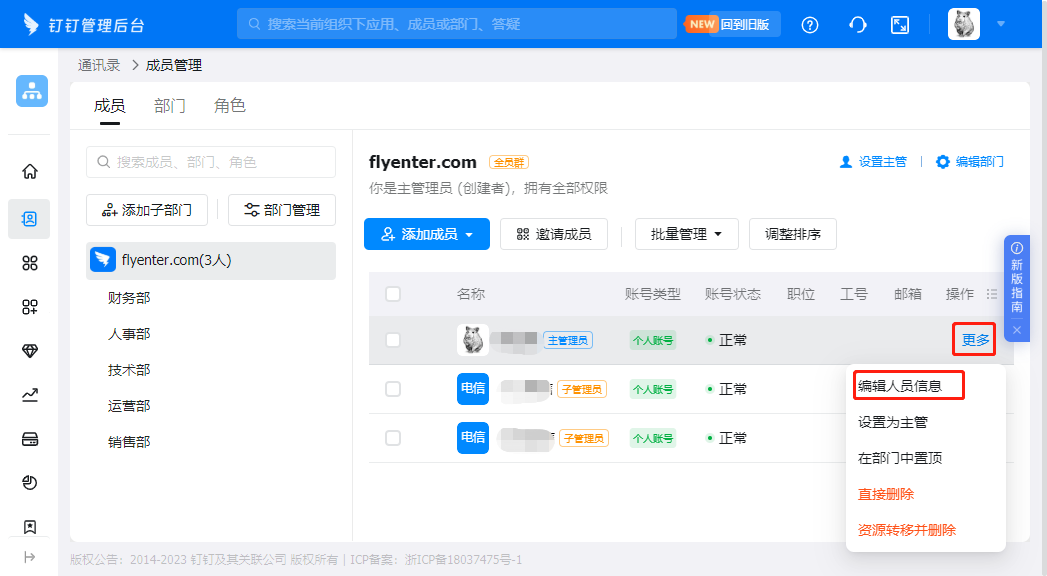Close the new version guide panel

pyautogui.click(x=1017, y=330)
